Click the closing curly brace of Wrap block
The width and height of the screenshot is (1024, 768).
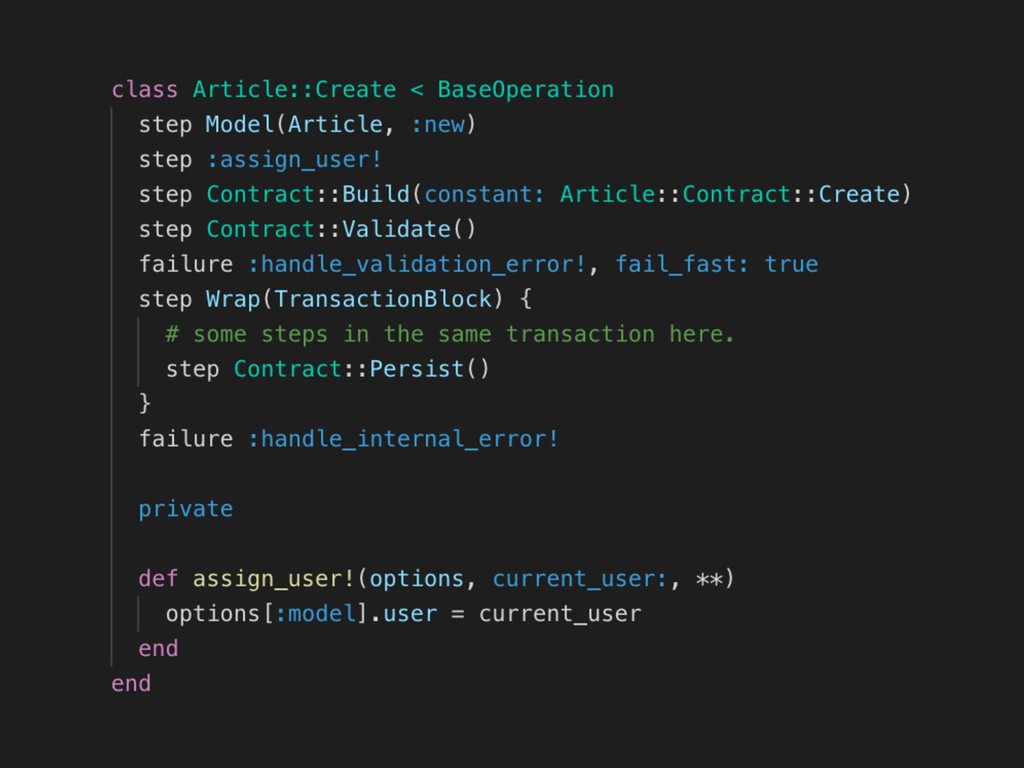(x=145, y=403)
